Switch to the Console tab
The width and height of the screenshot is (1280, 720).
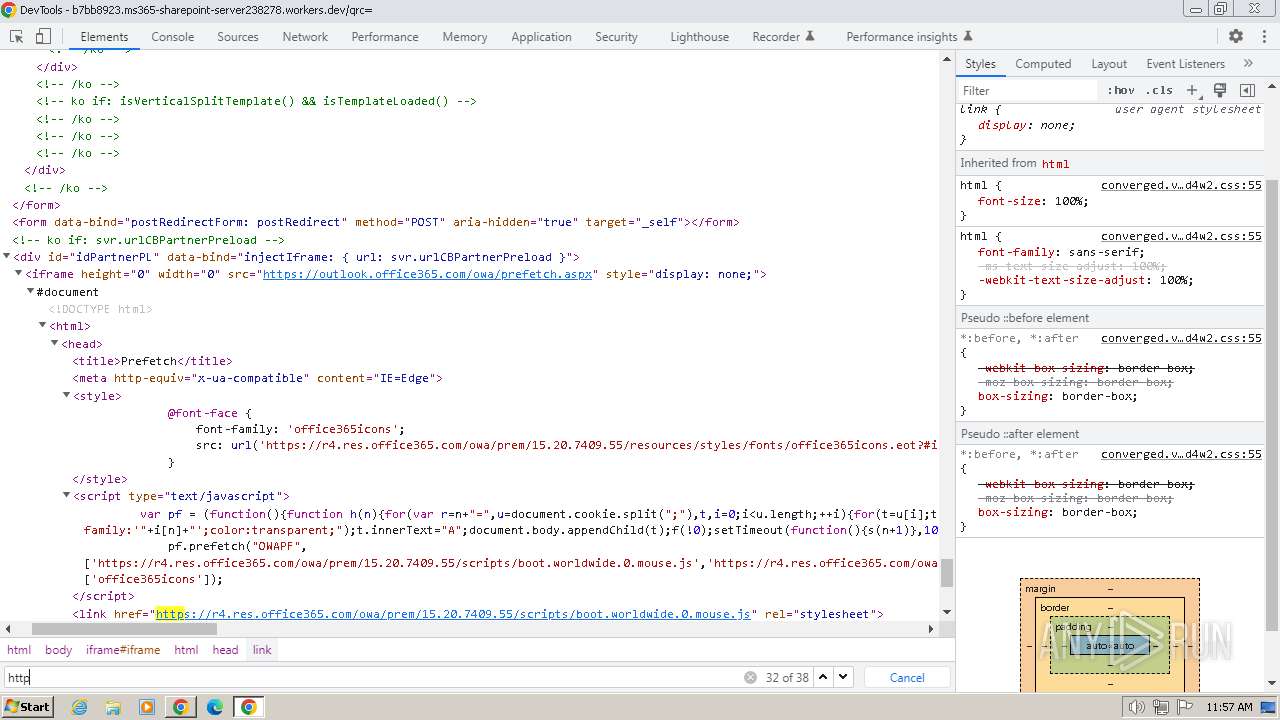coord(173,36)
